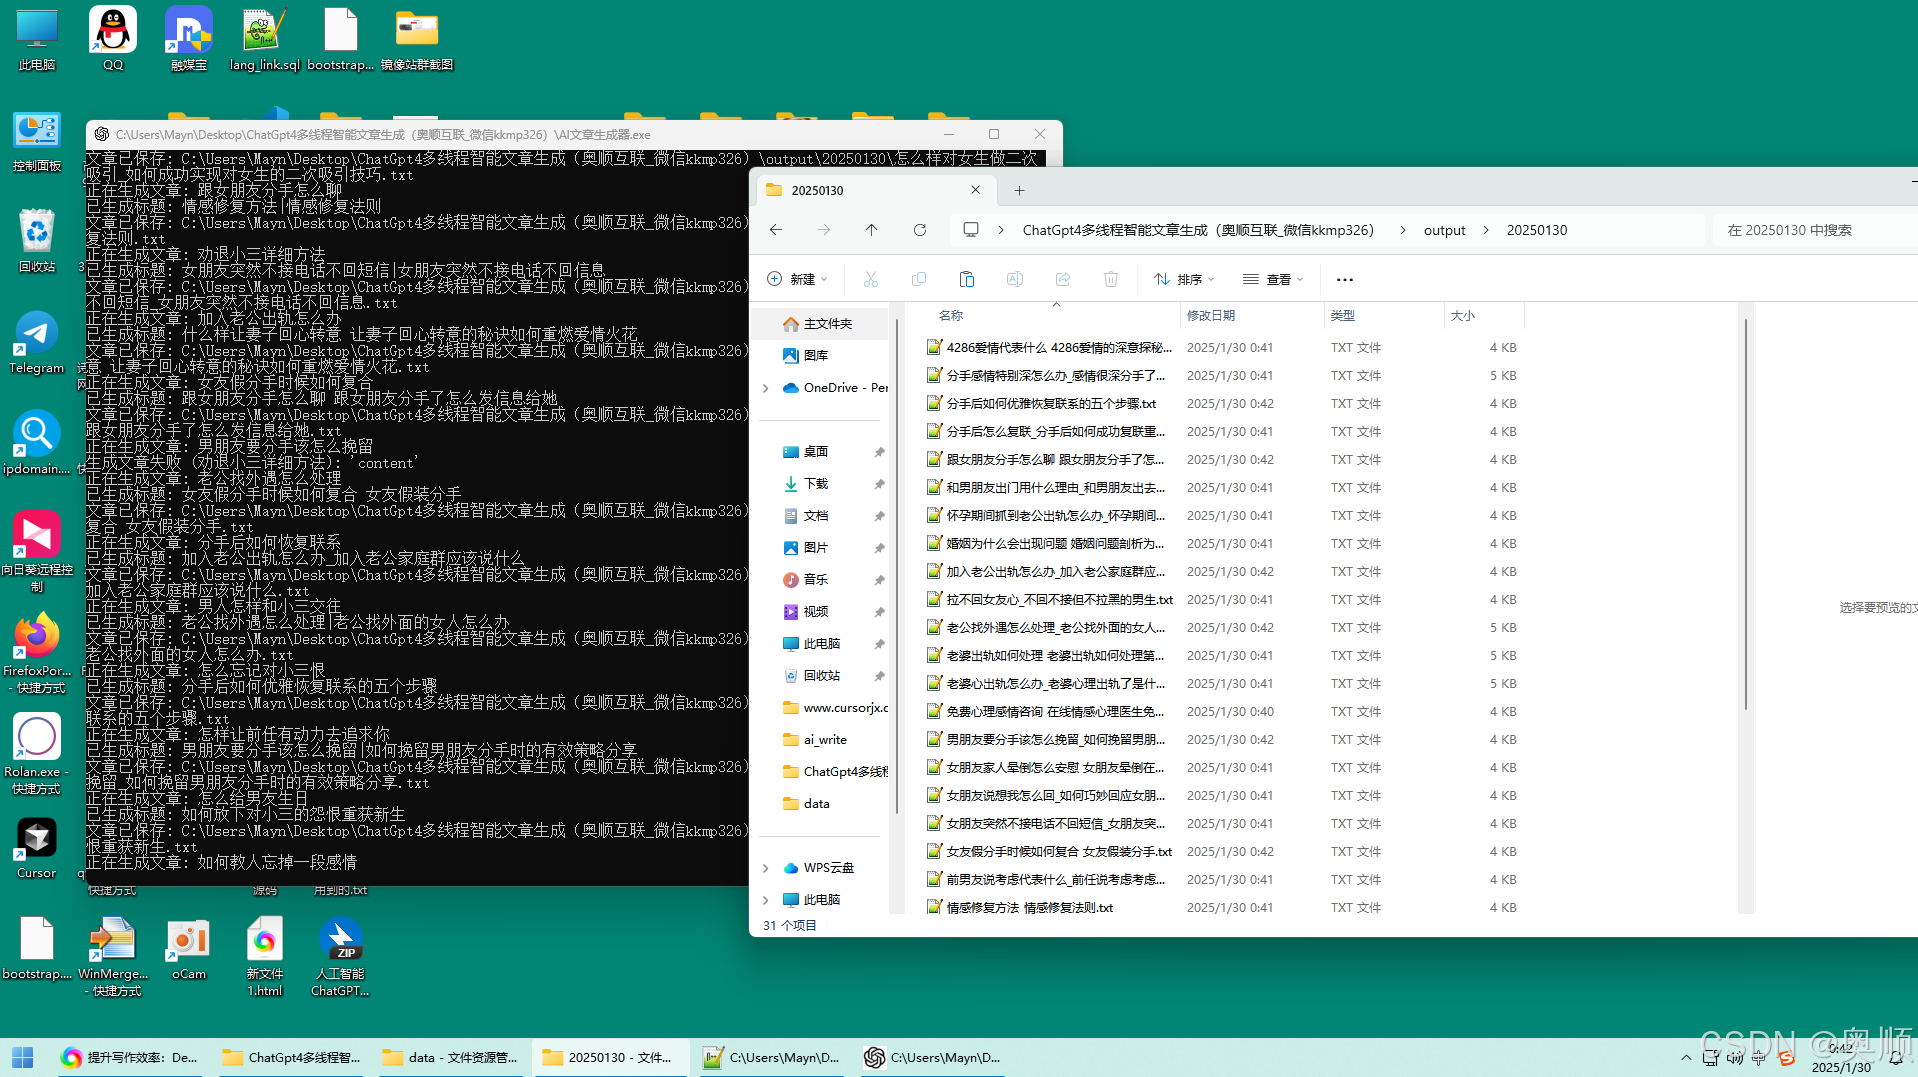1918x1077 pixels.
Task: Expand the WPS云盘 tree node
Action: pos(766,868)
